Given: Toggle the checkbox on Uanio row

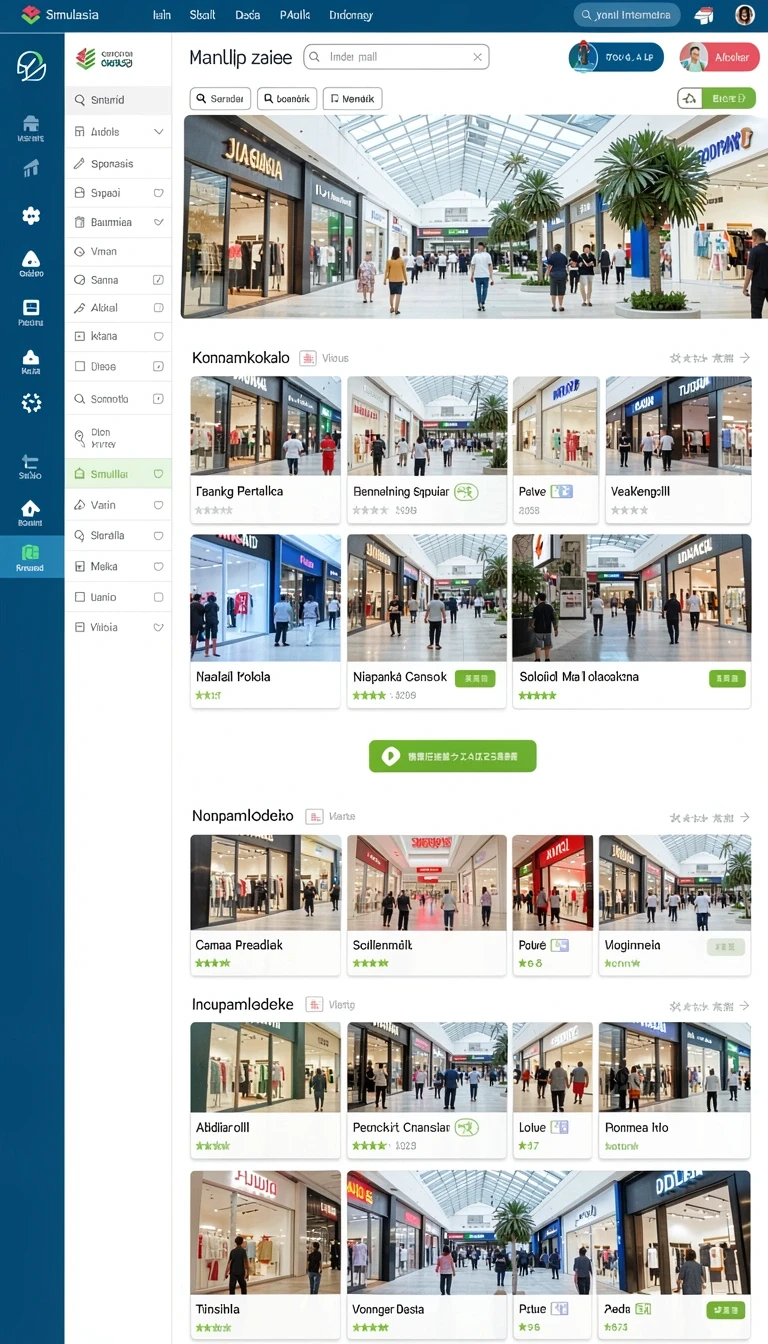Looking at the screenshot, I should (x=158, y=597).
